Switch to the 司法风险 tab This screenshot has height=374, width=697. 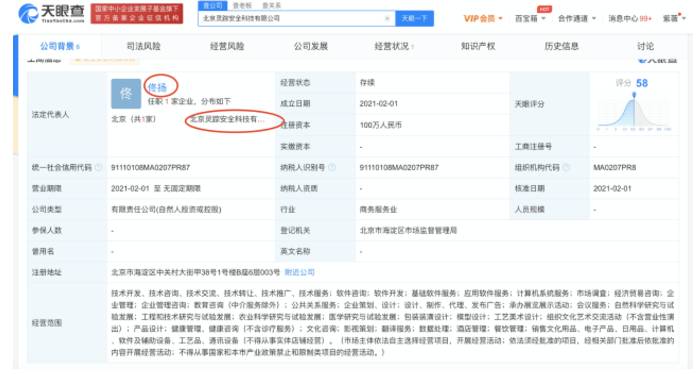click(x=143, y=46)
